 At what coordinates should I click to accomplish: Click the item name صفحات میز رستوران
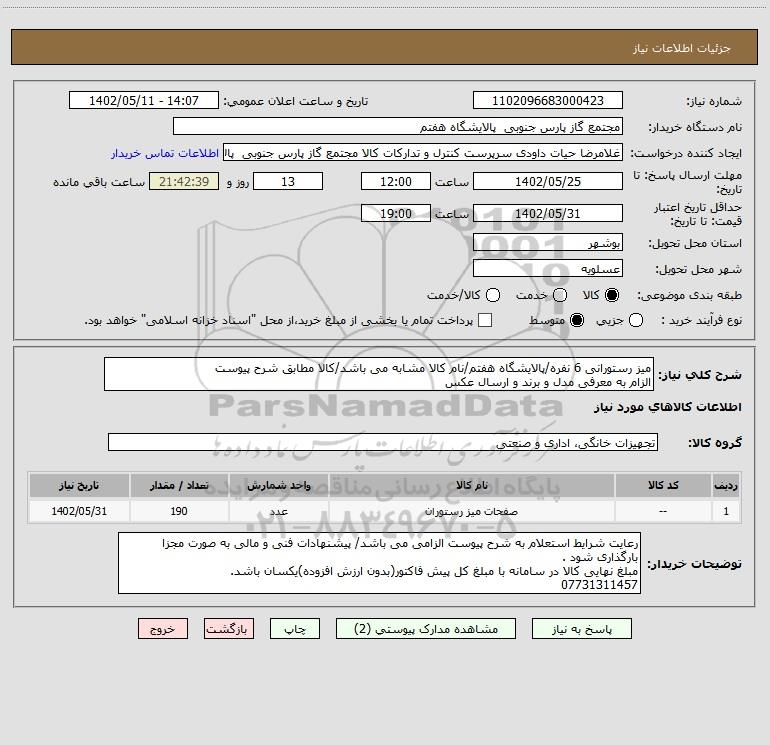coord(471,511)
